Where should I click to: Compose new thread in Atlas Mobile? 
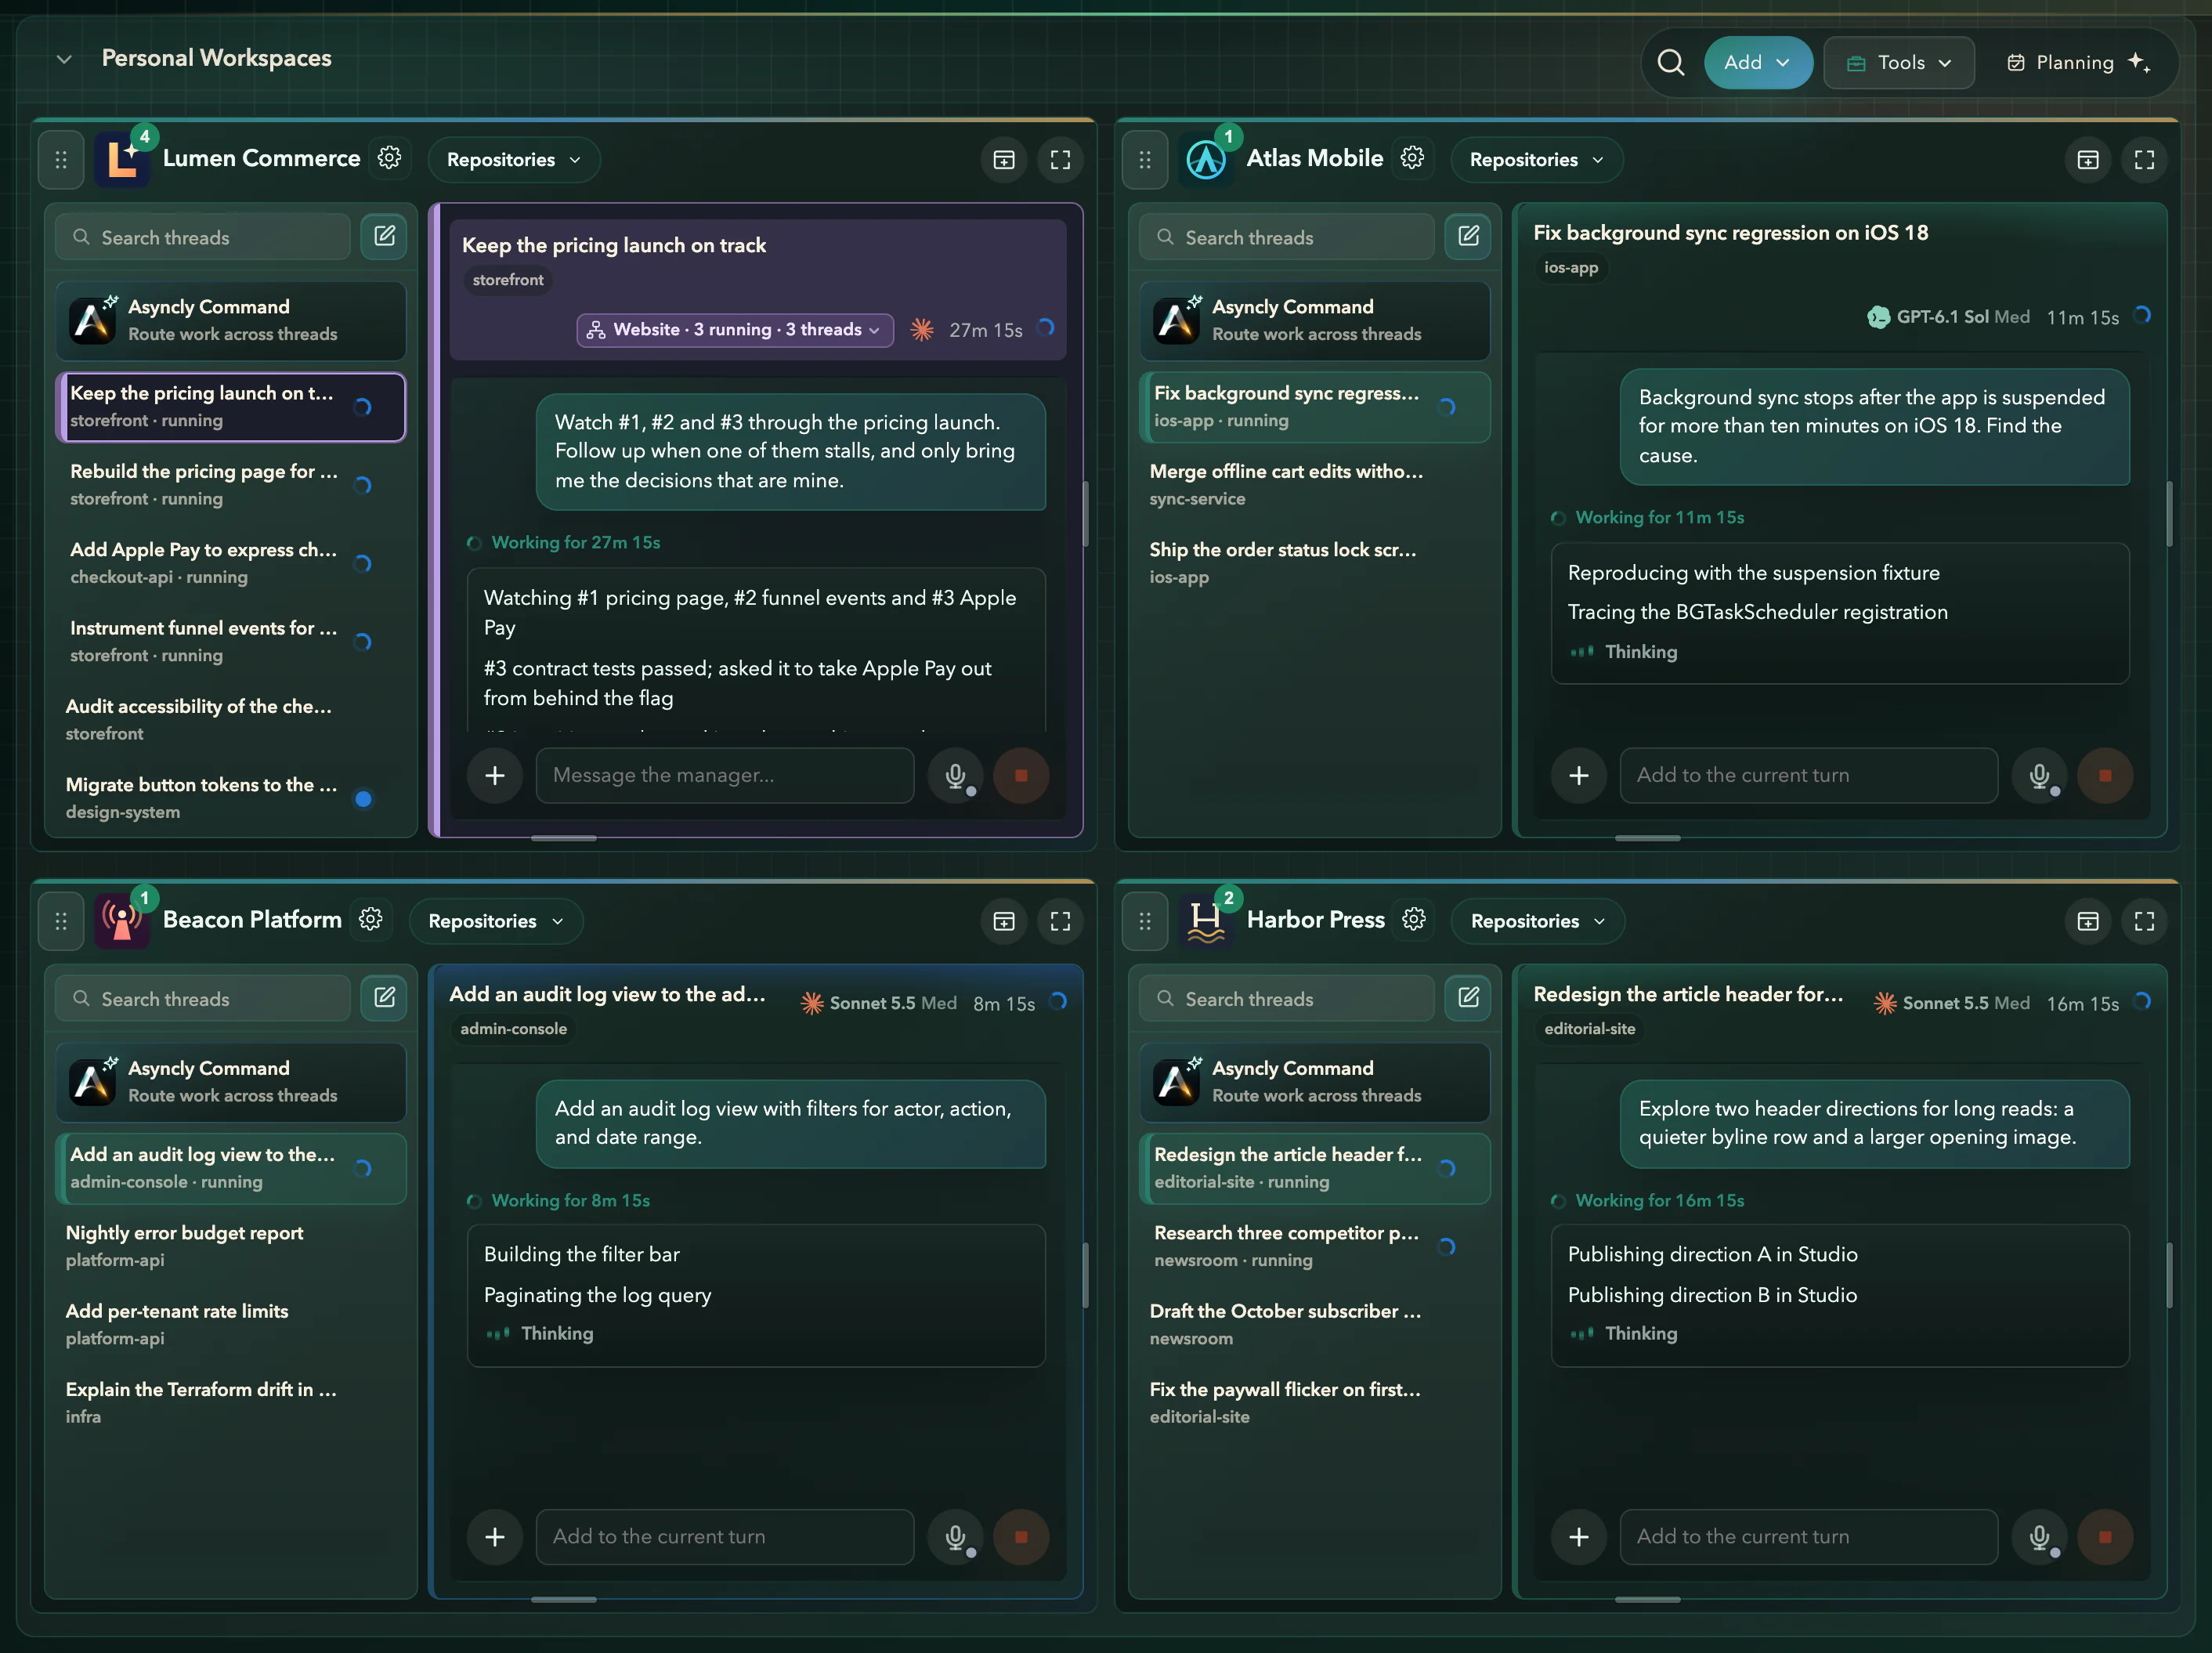1468,237
